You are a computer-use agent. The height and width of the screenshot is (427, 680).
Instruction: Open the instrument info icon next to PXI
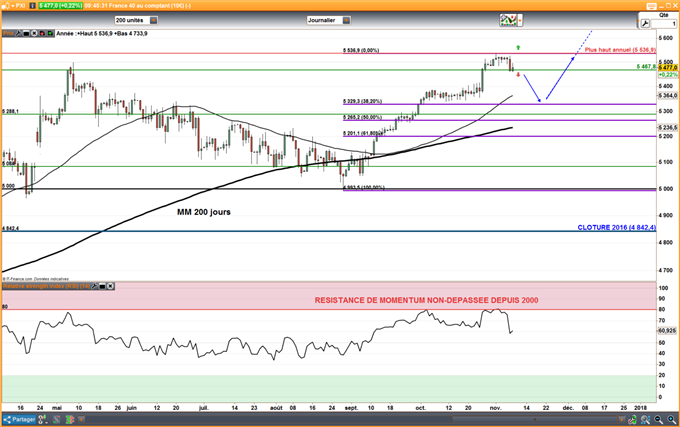click(33, 6)
